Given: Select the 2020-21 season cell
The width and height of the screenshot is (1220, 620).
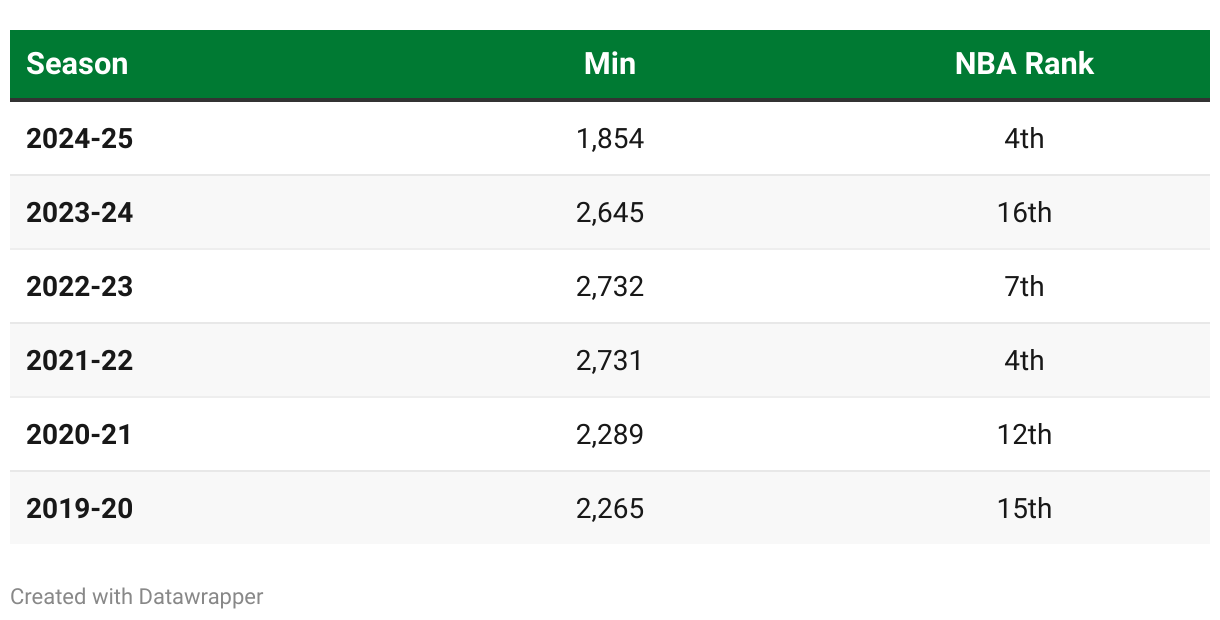Looking at the screenshot, I should click(x=80, y=435).
